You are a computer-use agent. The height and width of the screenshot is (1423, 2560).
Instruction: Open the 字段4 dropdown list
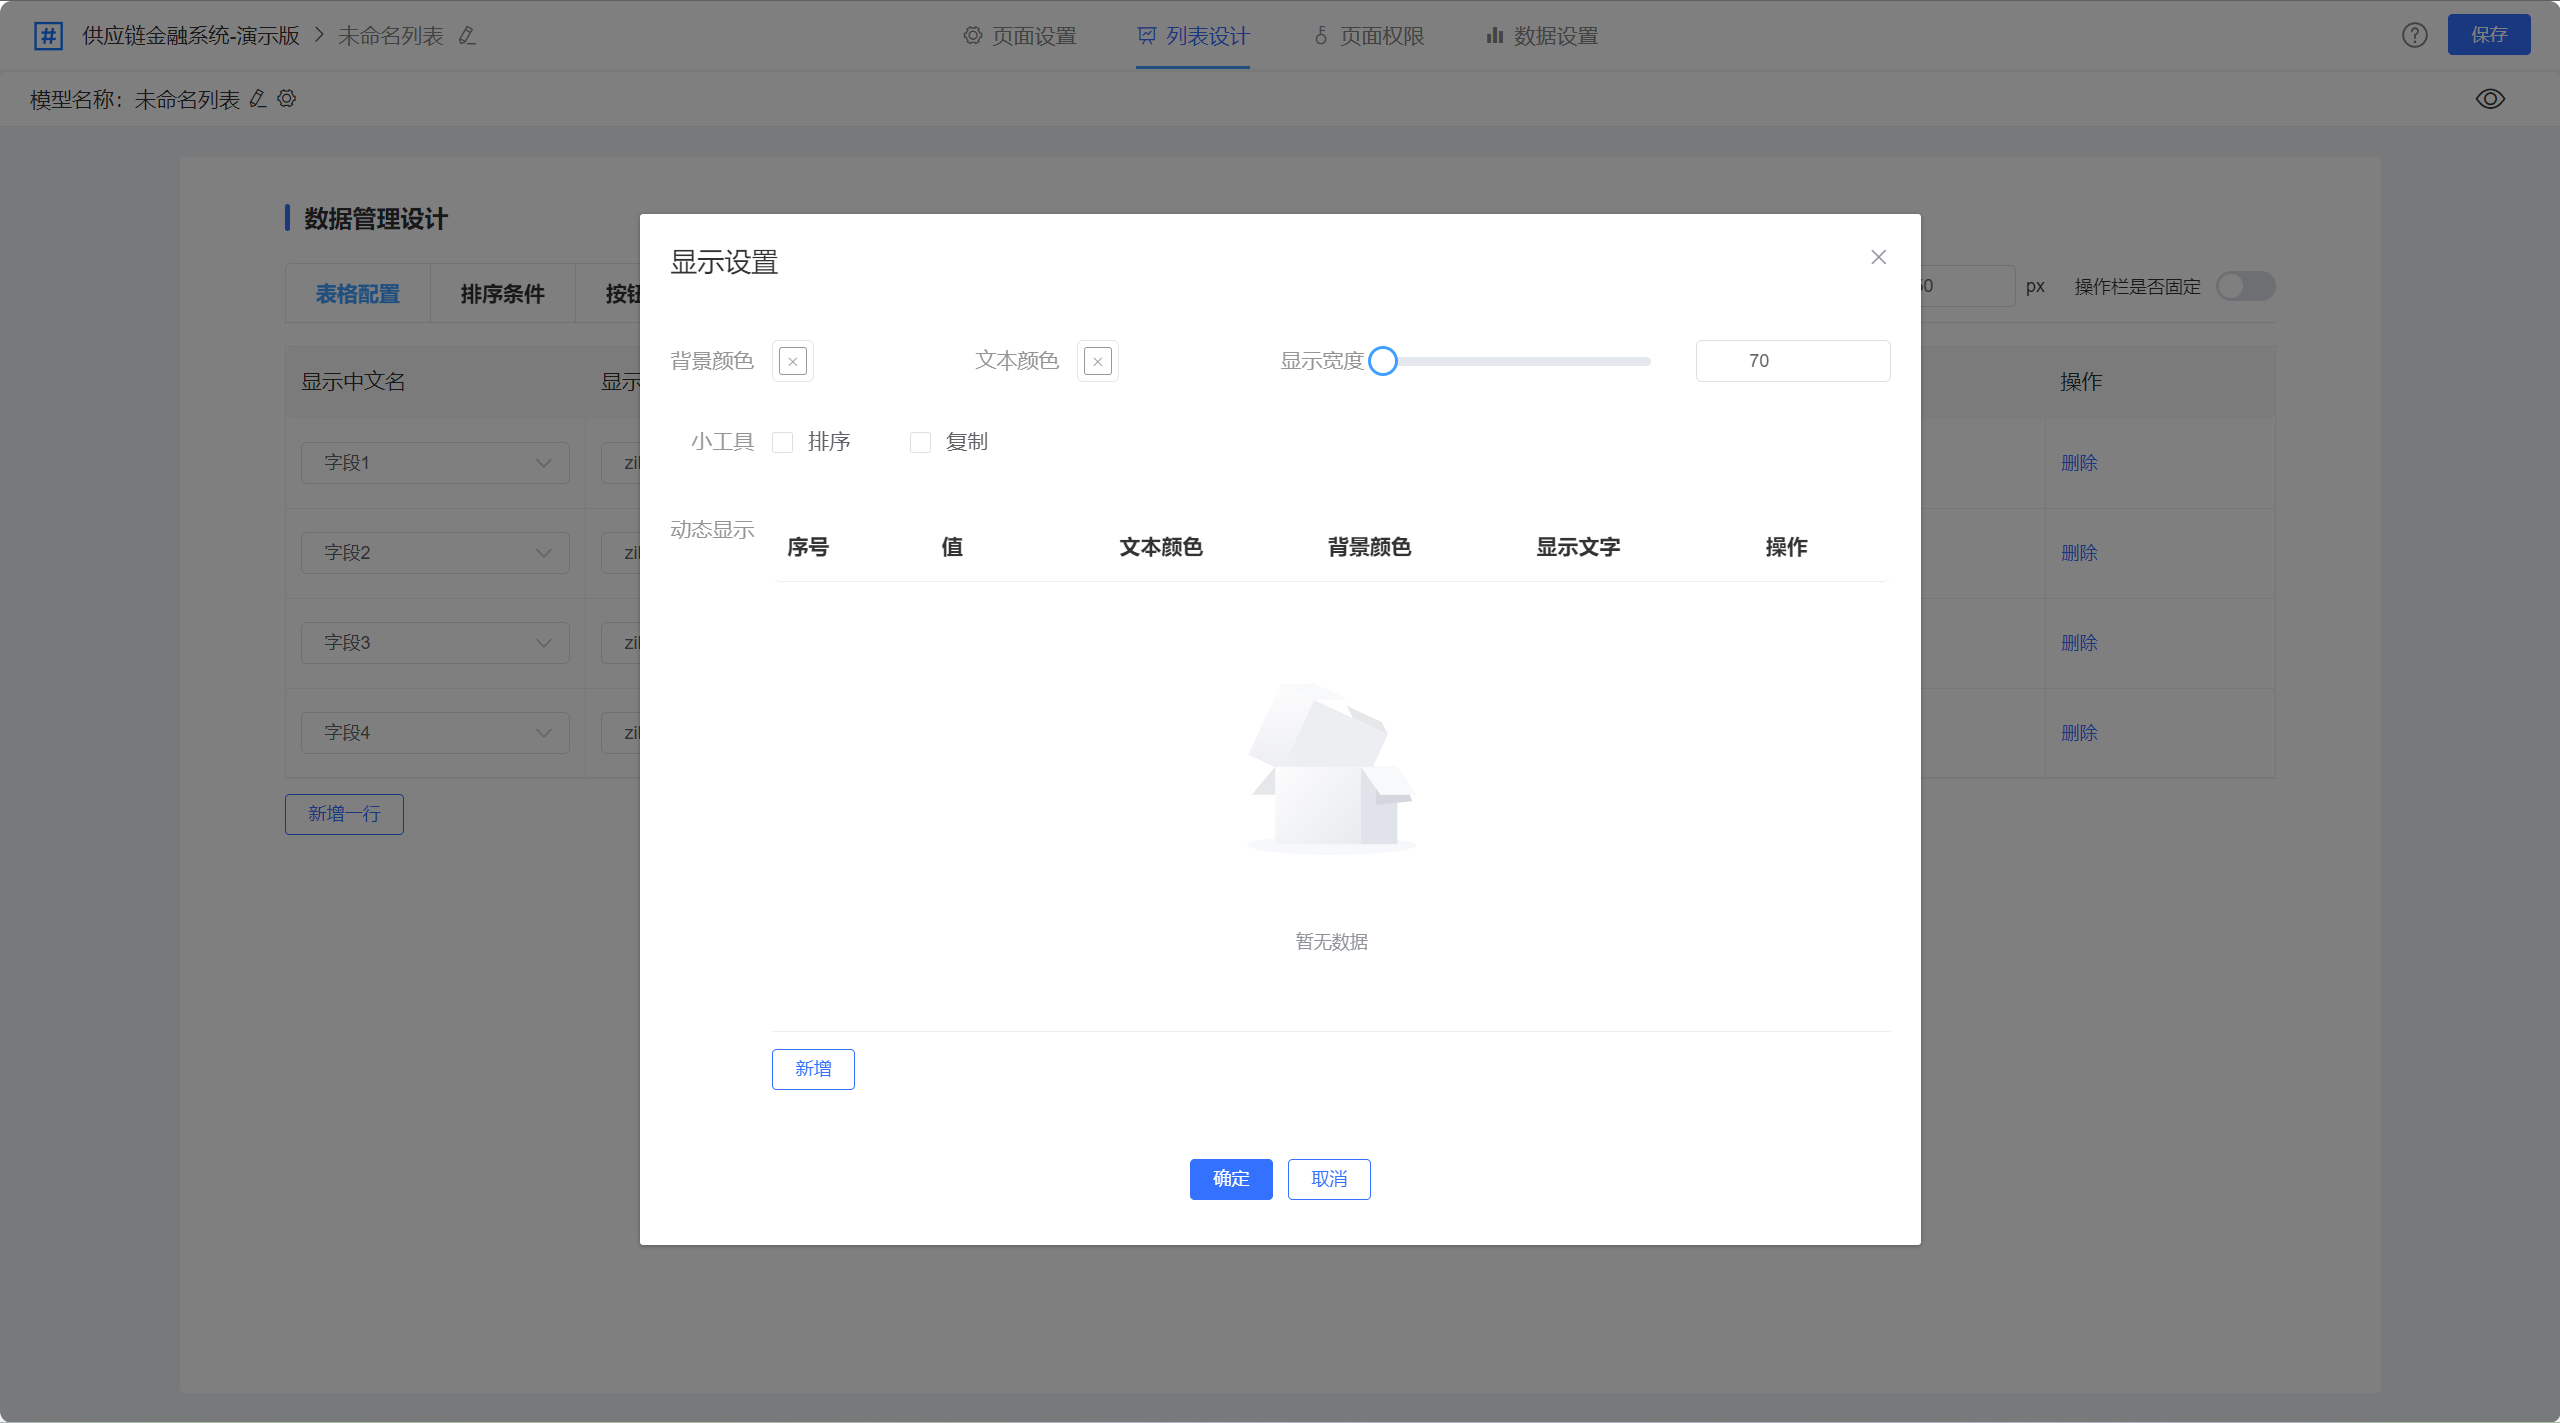[434, 732]
